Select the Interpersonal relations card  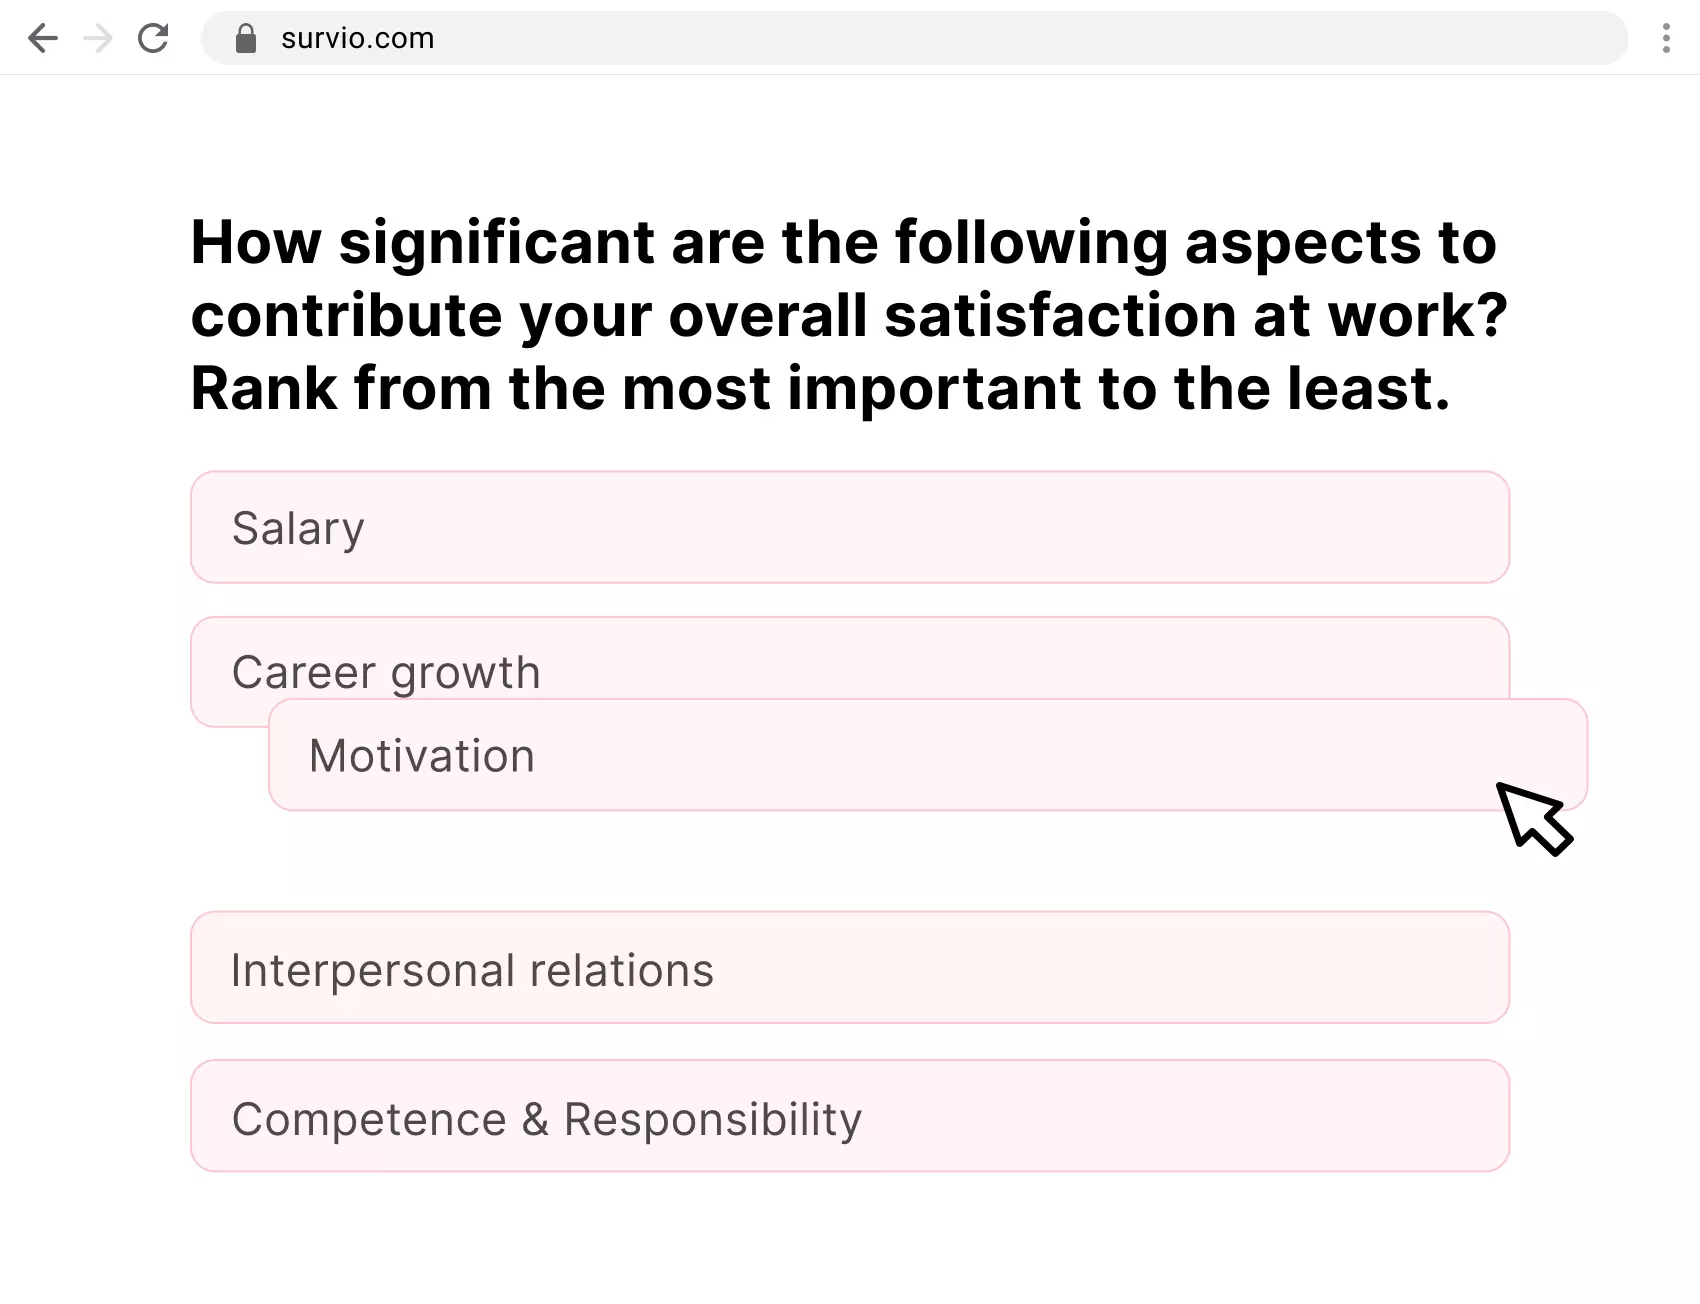(850, 967)
